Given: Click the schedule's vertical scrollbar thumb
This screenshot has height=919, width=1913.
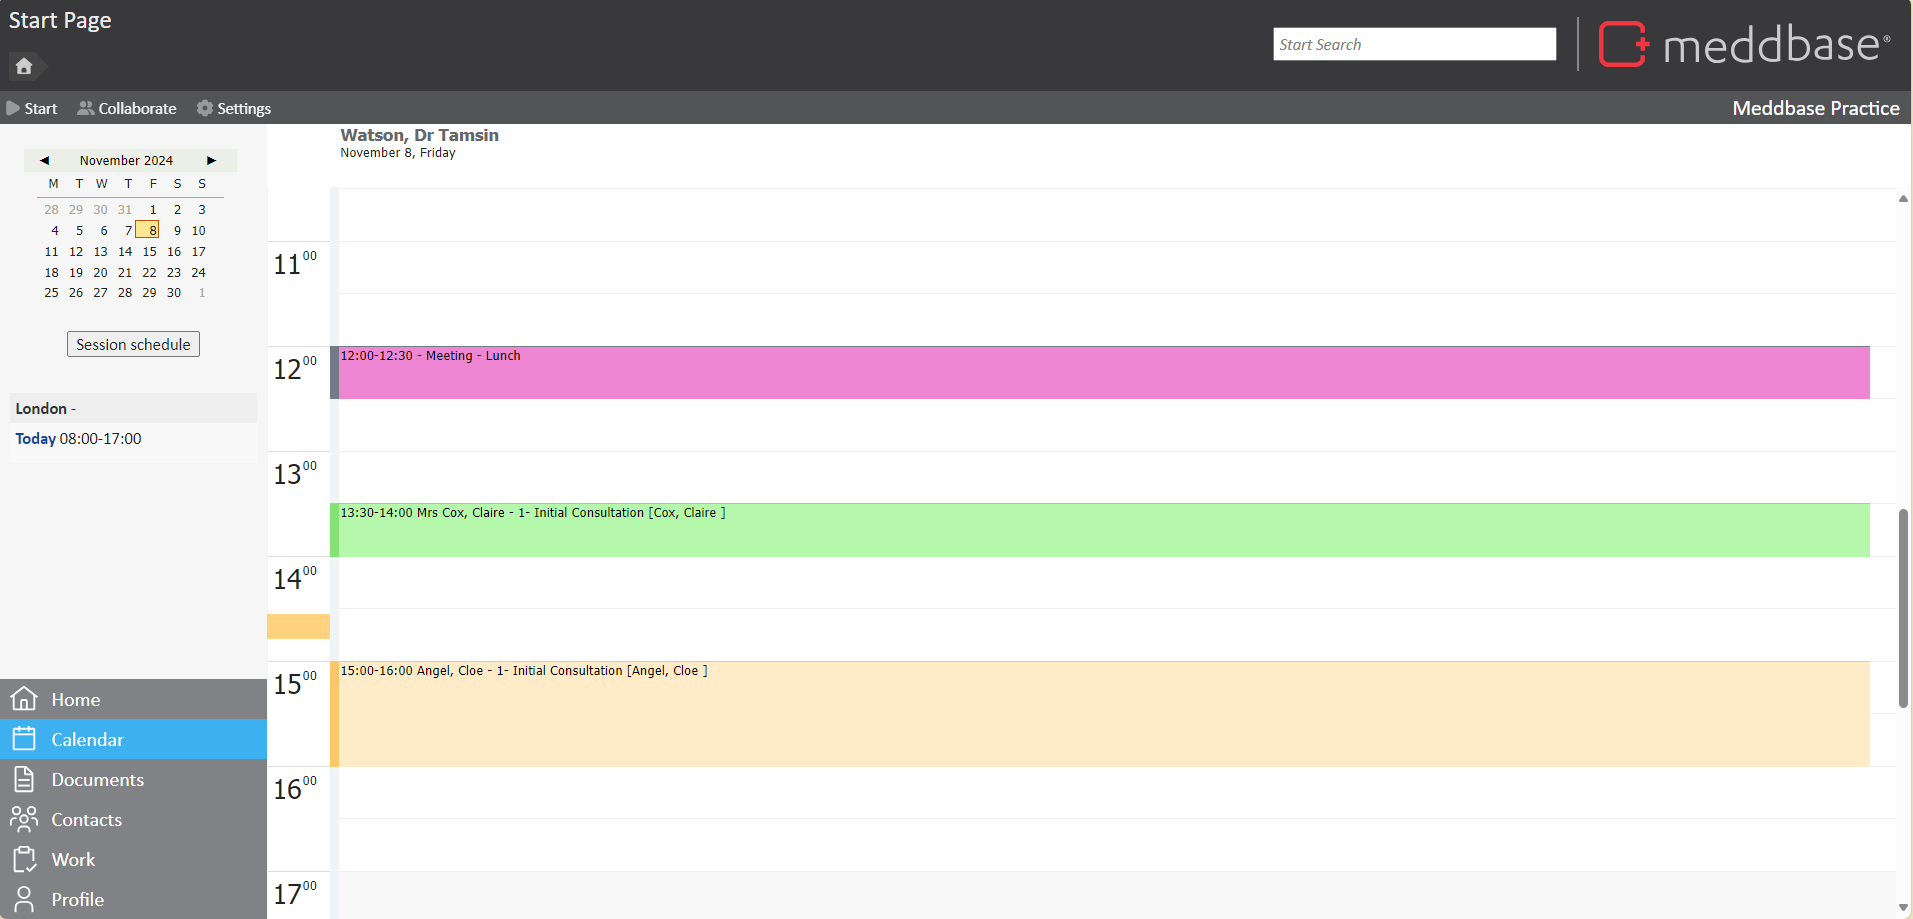Looking at the screenshot, I should click(1903, 608).
